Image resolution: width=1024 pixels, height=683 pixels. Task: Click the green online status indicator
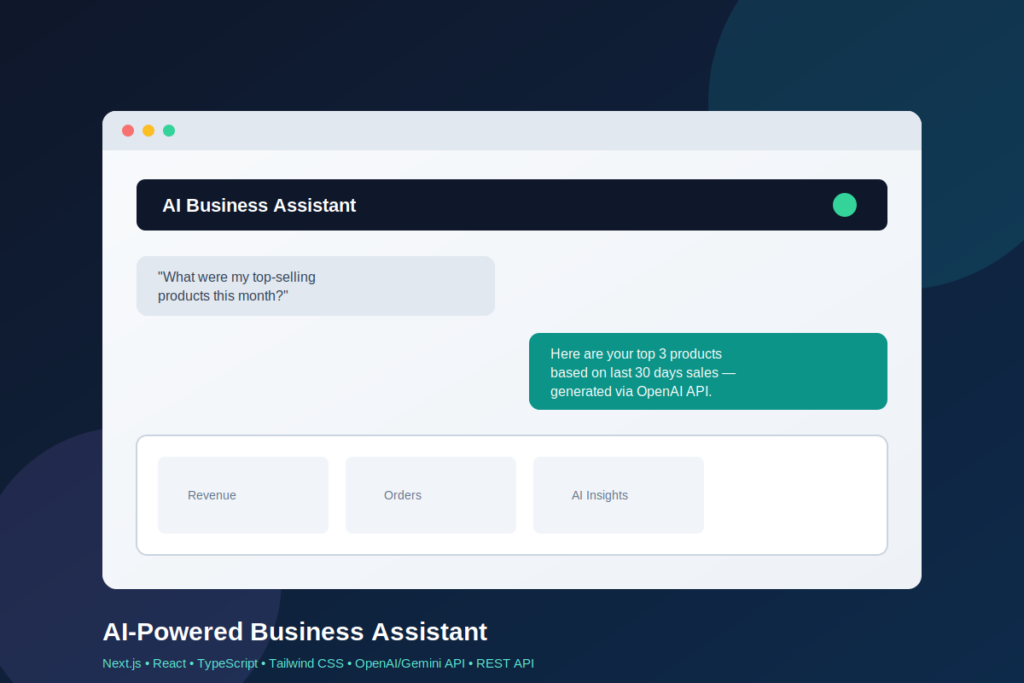tap(844, 205)
